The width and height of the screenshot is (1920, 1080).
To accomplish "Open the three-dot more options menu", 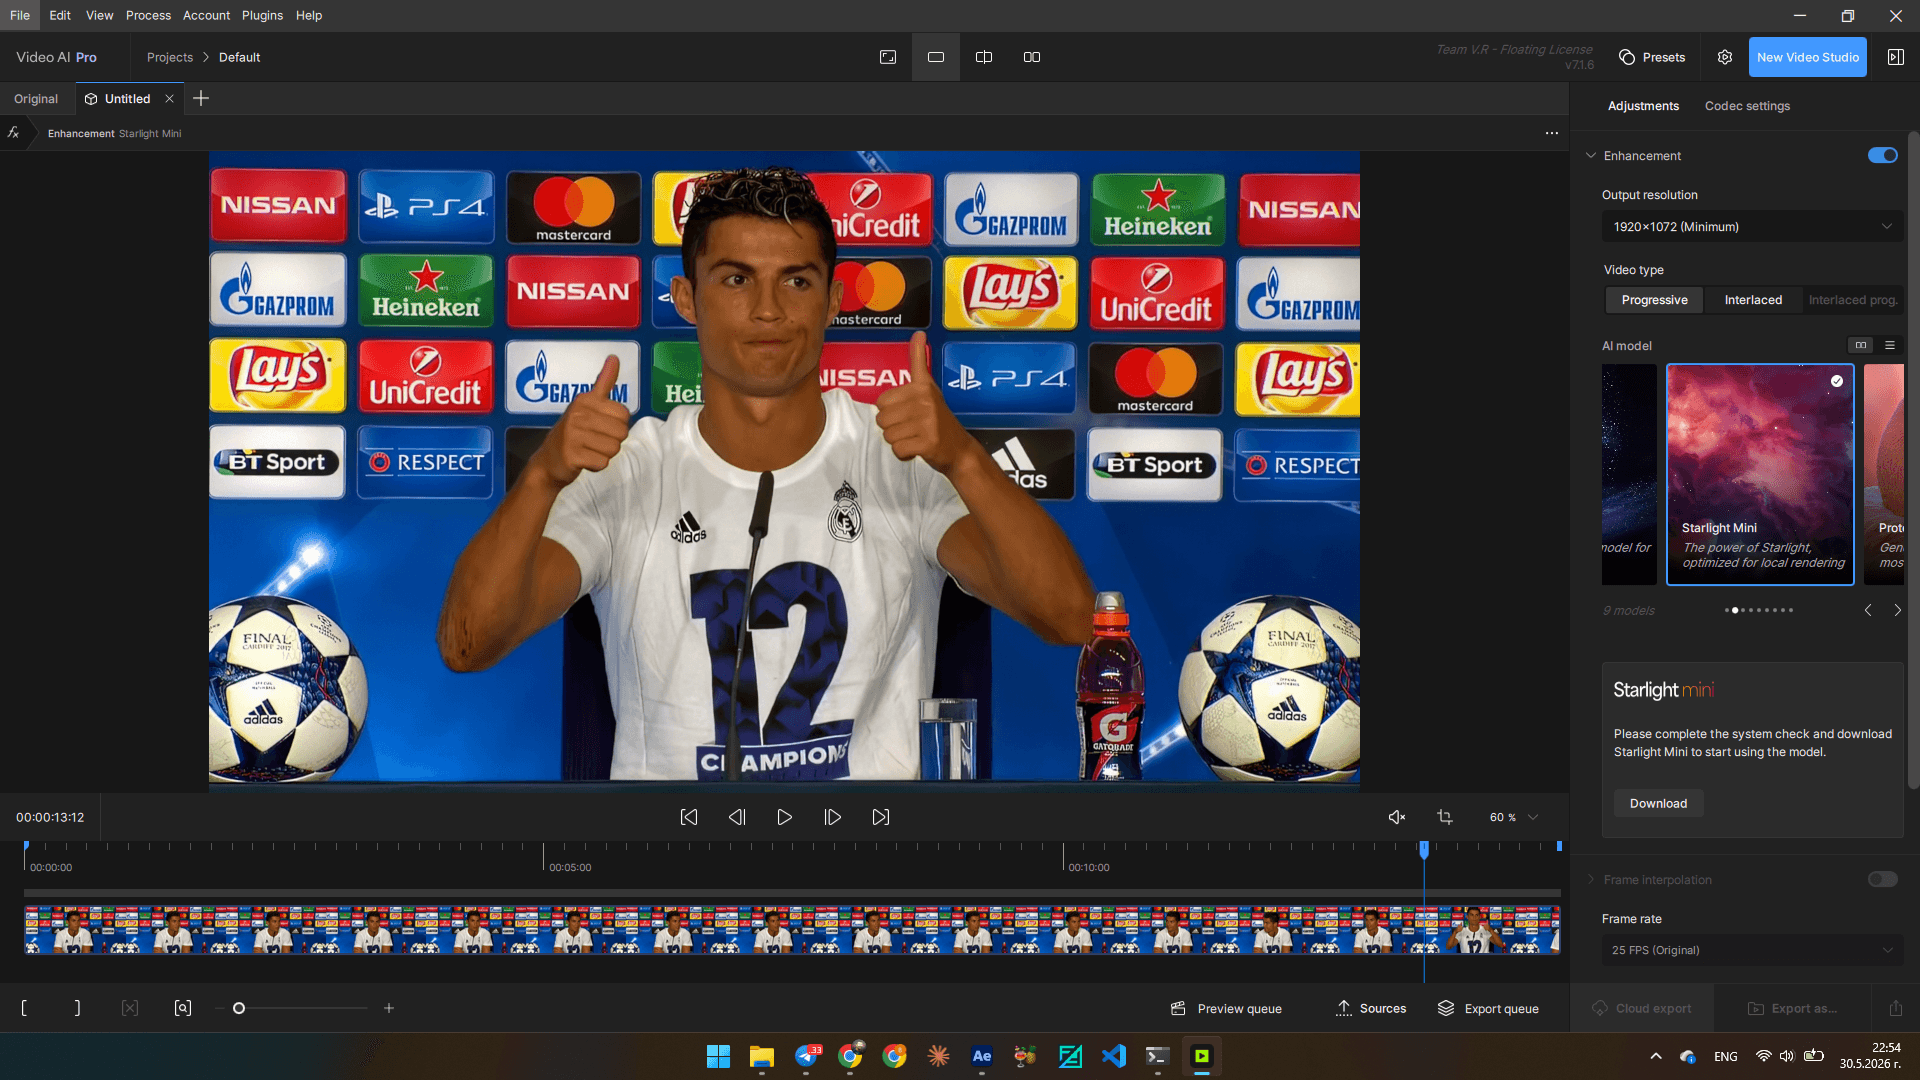I will pyautogui.click(x=1552, y=133).
